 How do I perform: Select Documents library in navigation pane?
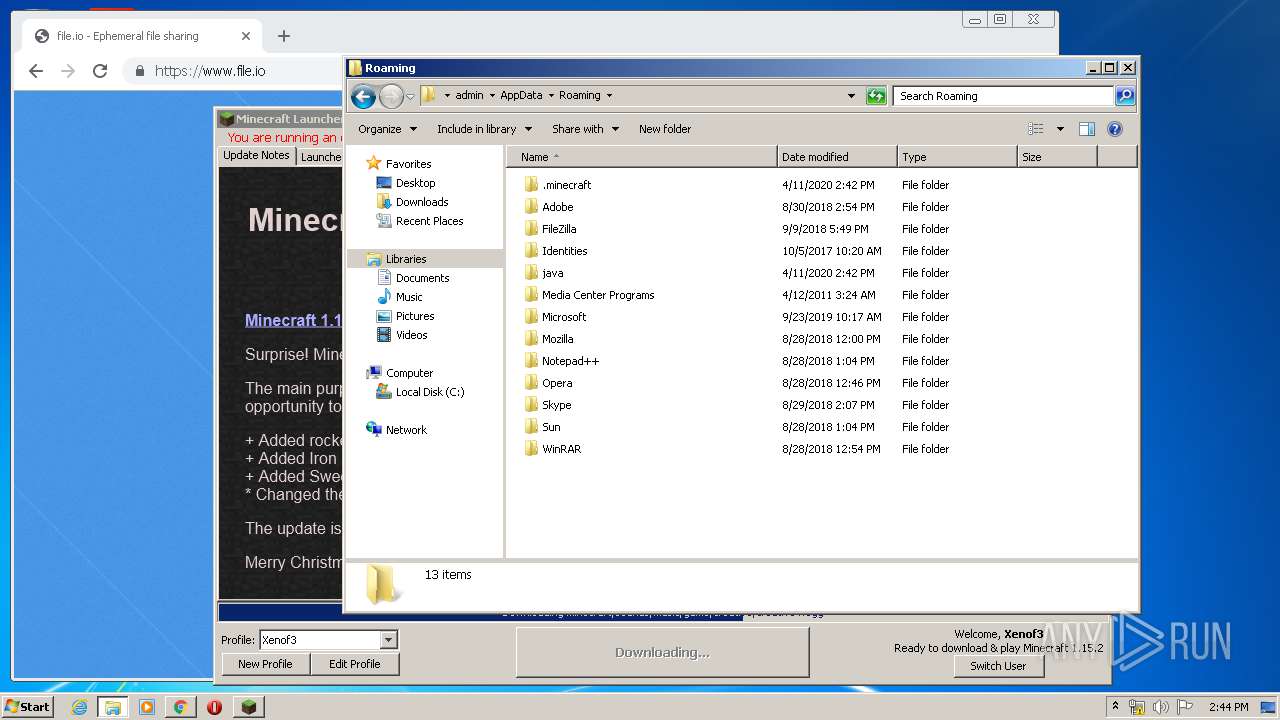pyautogui.click(x=422, y=278)
